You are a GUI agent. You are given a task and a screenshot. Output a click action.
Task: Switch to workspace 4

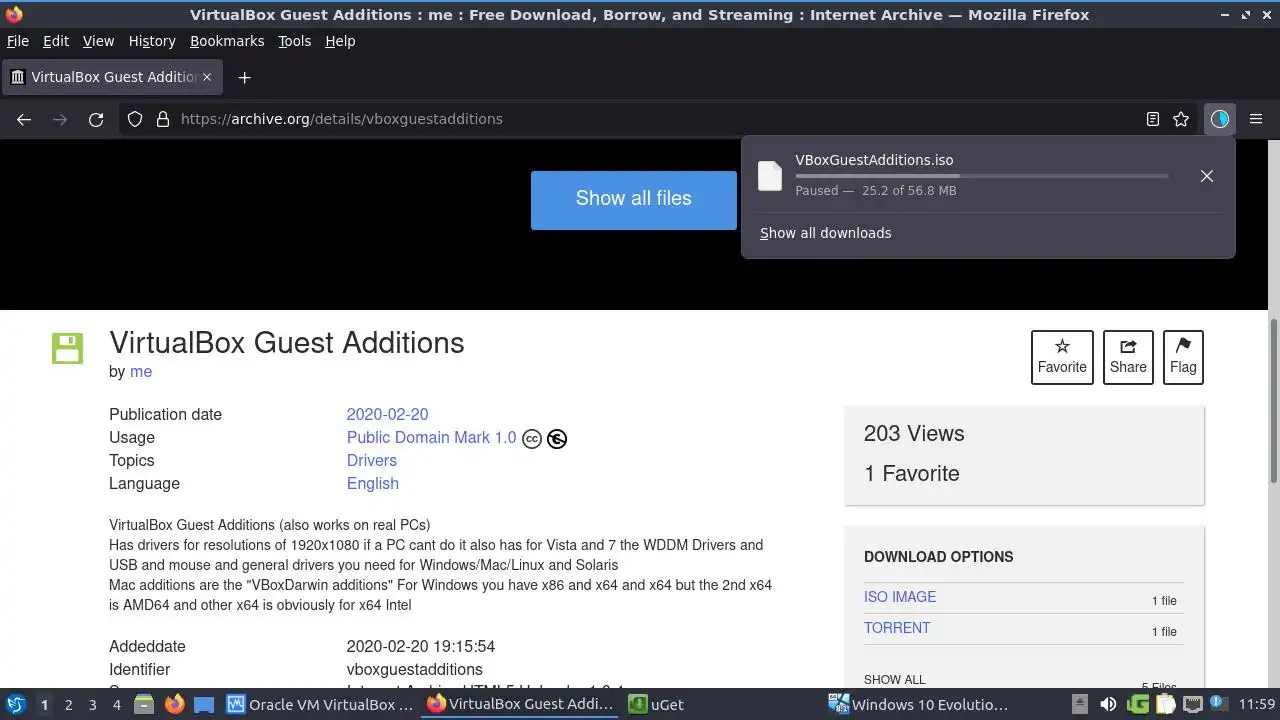tap(116, 705)
